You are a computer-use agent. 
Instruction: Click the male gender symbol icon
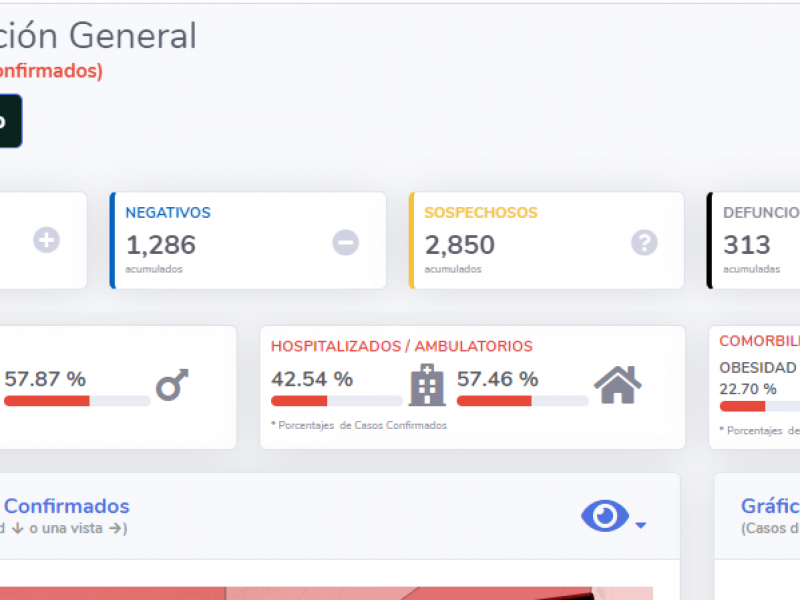click(172, 385)
